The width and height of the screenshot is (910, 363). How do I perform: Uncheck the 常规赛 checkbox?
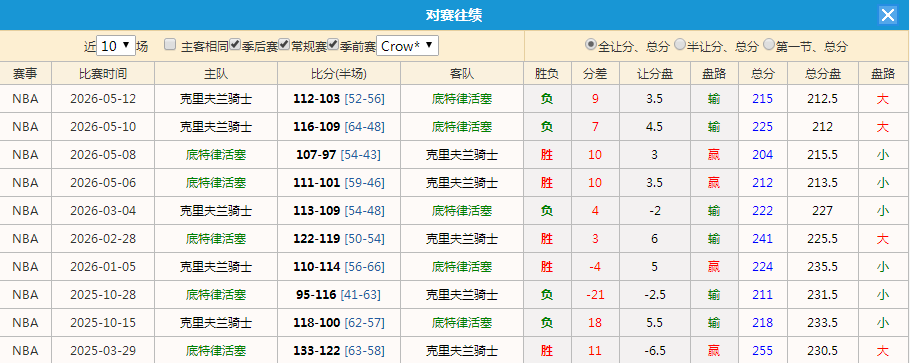tap(284, 45)
